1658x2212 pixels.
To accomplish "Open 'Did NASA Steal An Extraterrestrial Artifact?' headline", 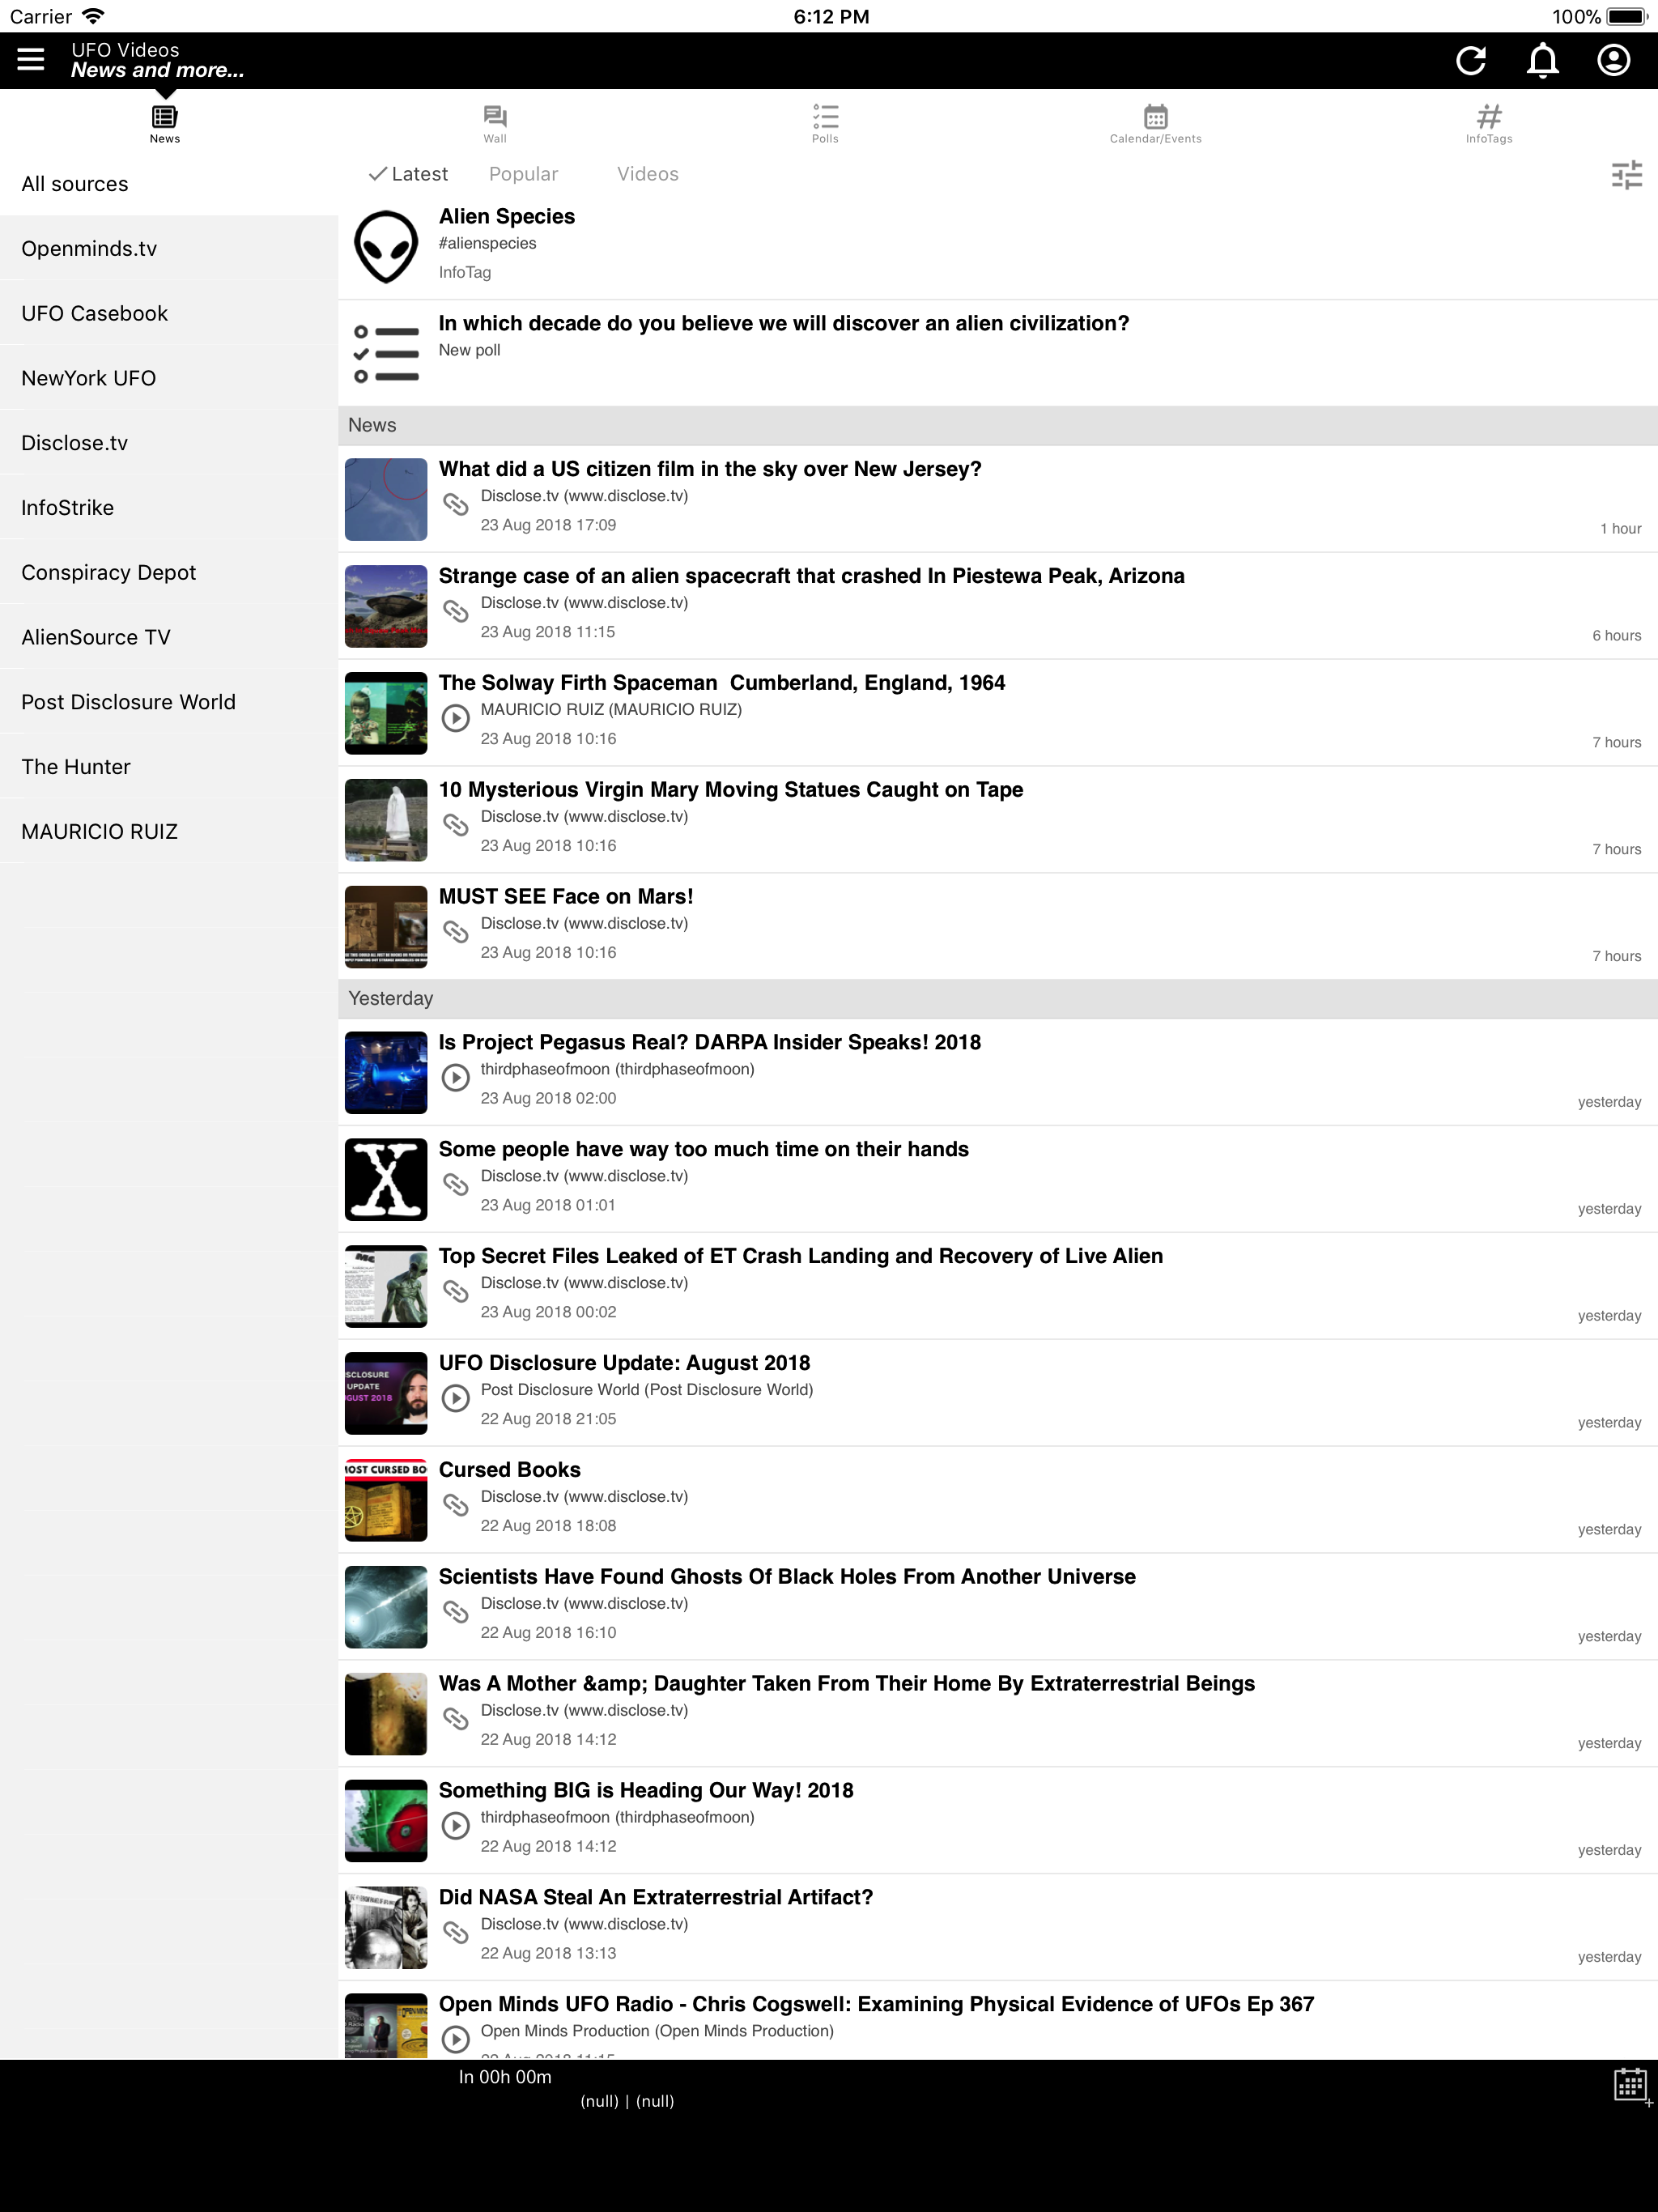I will click(x=656, y=1898).
